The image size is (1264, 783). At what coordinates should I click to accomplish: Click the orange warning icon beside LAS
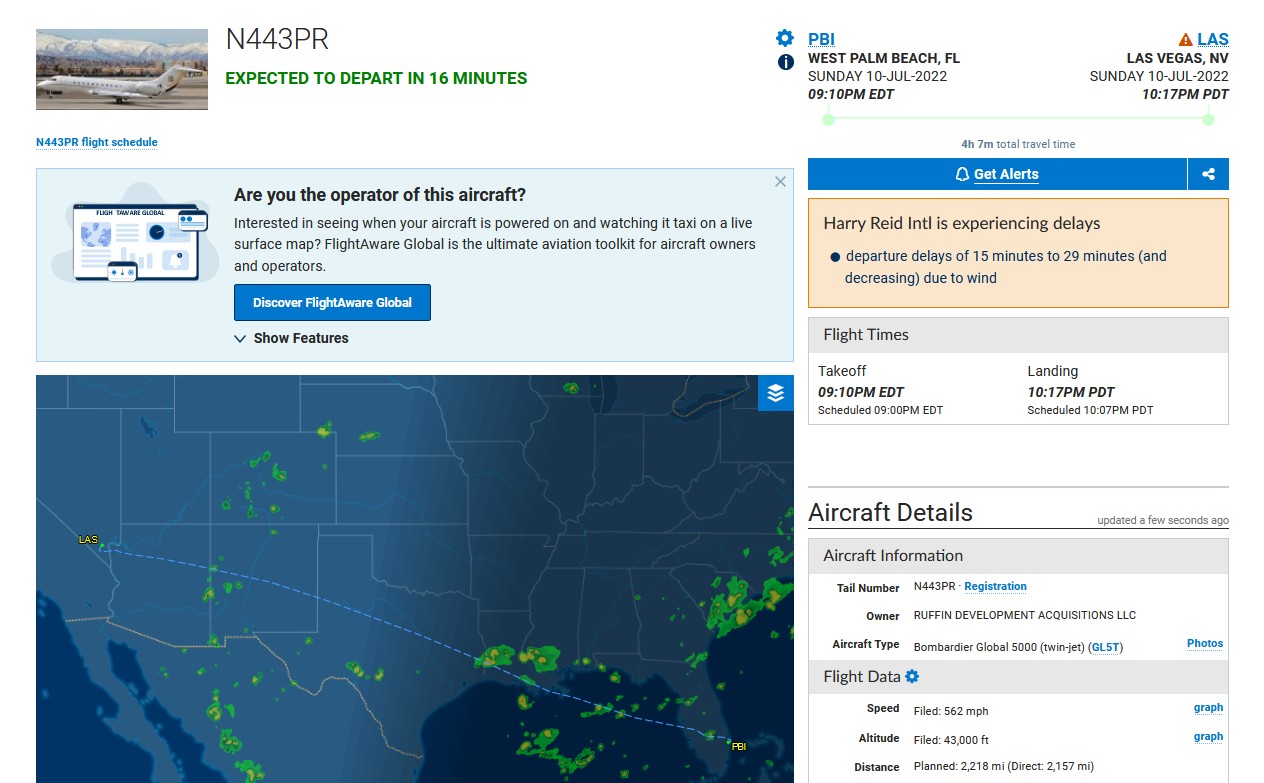click(x=1186, y=40)
